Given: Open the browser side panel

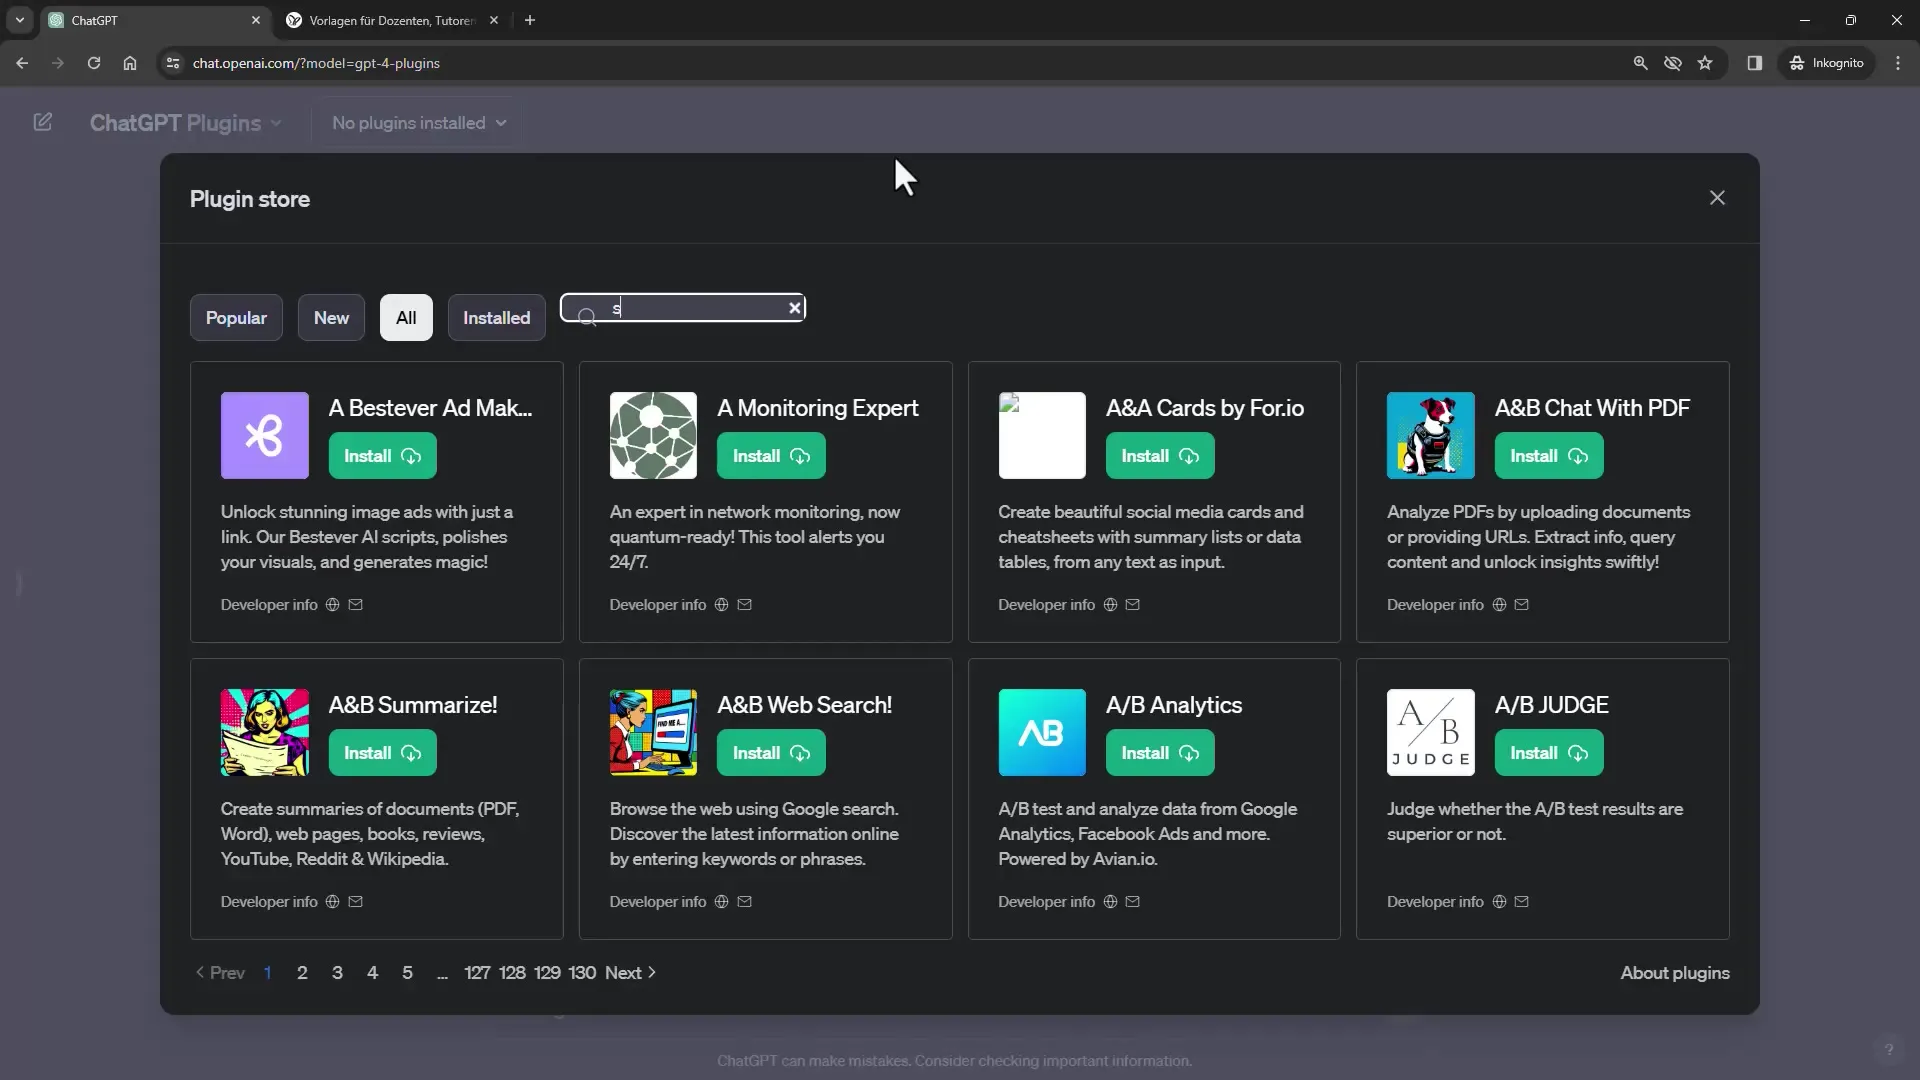Looking at the screenshot, I should 1754,63.
